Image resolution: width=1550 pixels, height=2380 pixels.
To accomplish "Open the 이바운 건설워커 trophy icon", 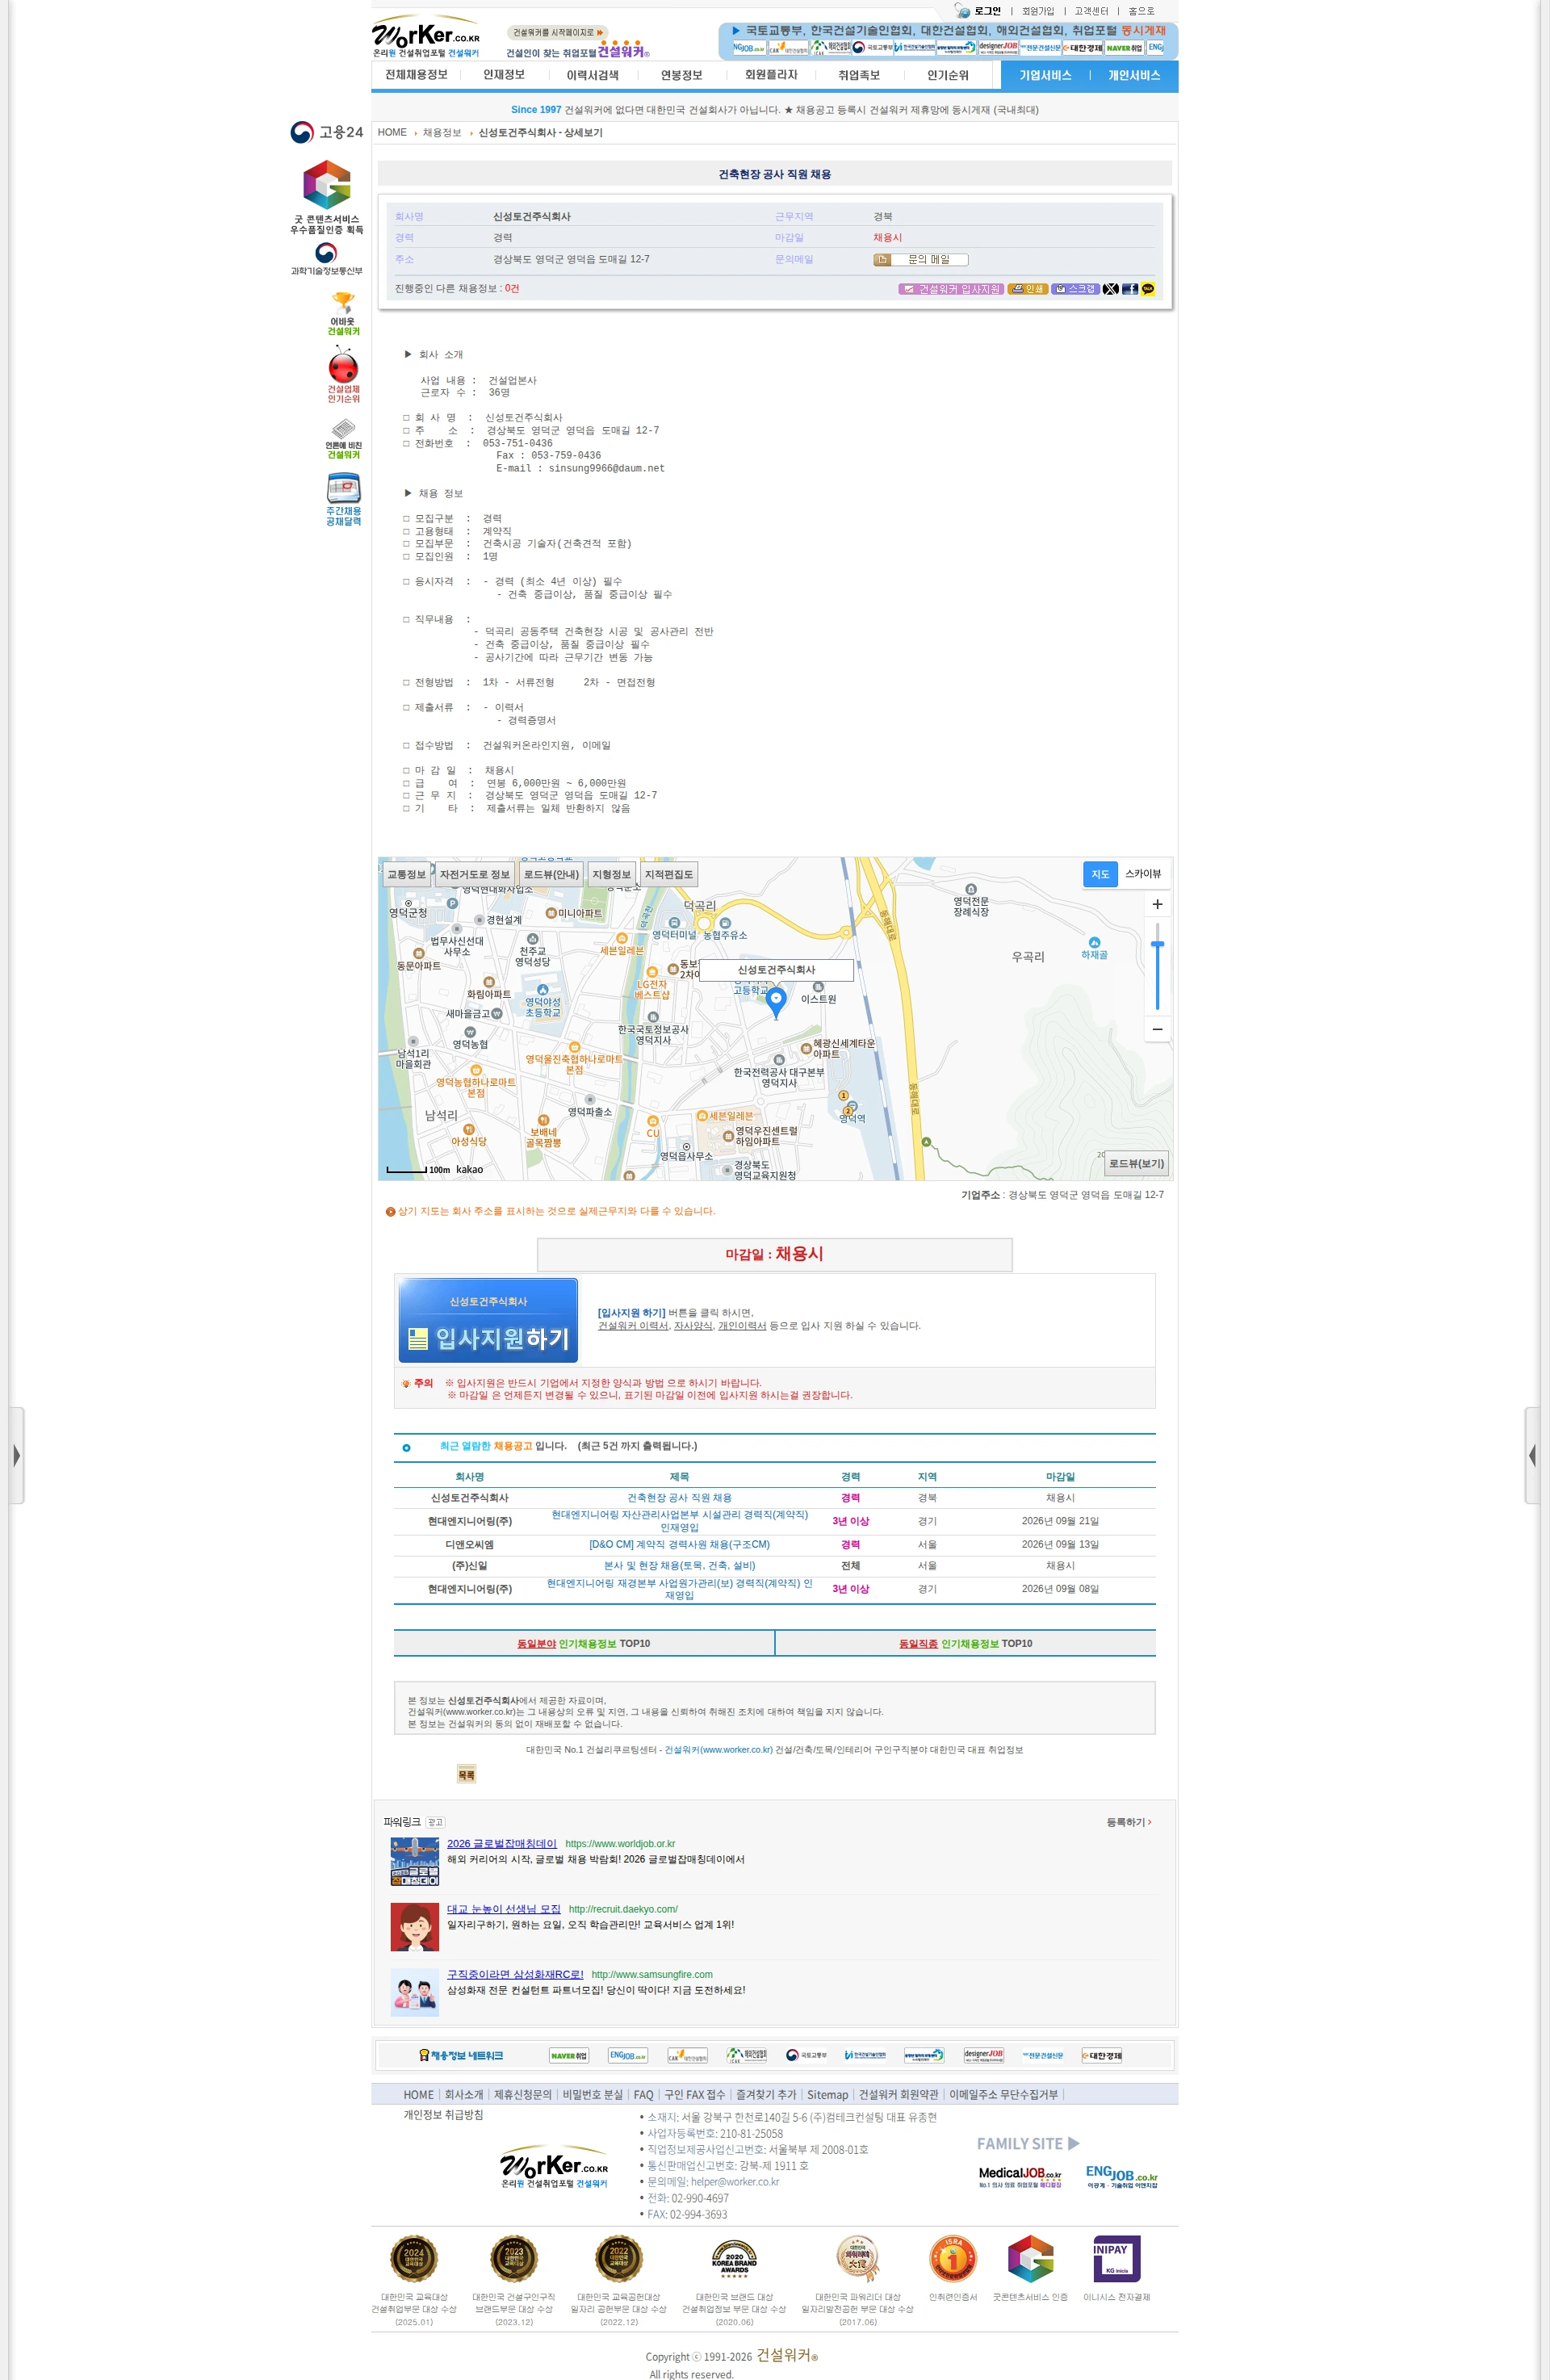I will pos(343,313).
